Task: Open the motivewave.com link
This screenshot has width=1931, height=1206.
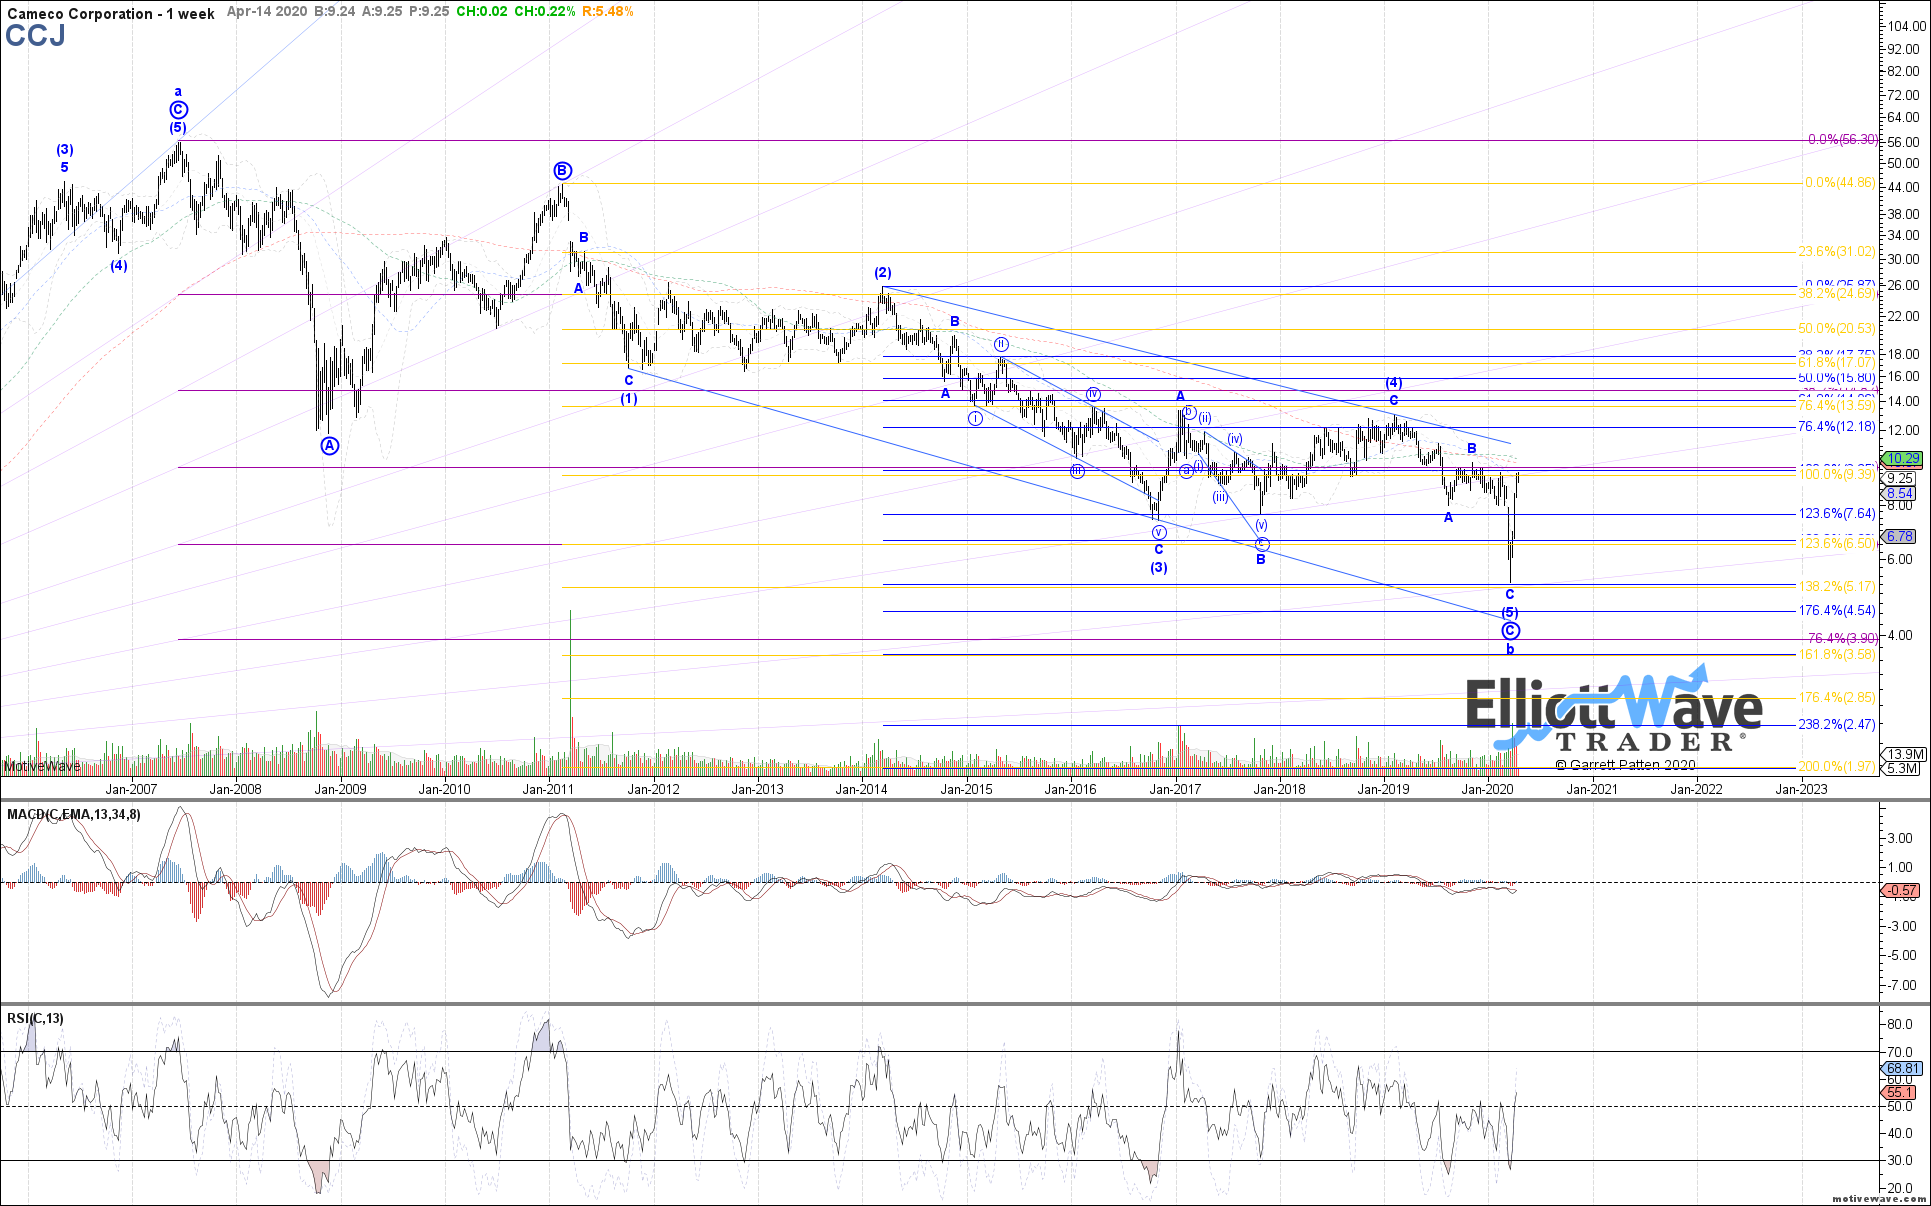Action: 1878,1198
